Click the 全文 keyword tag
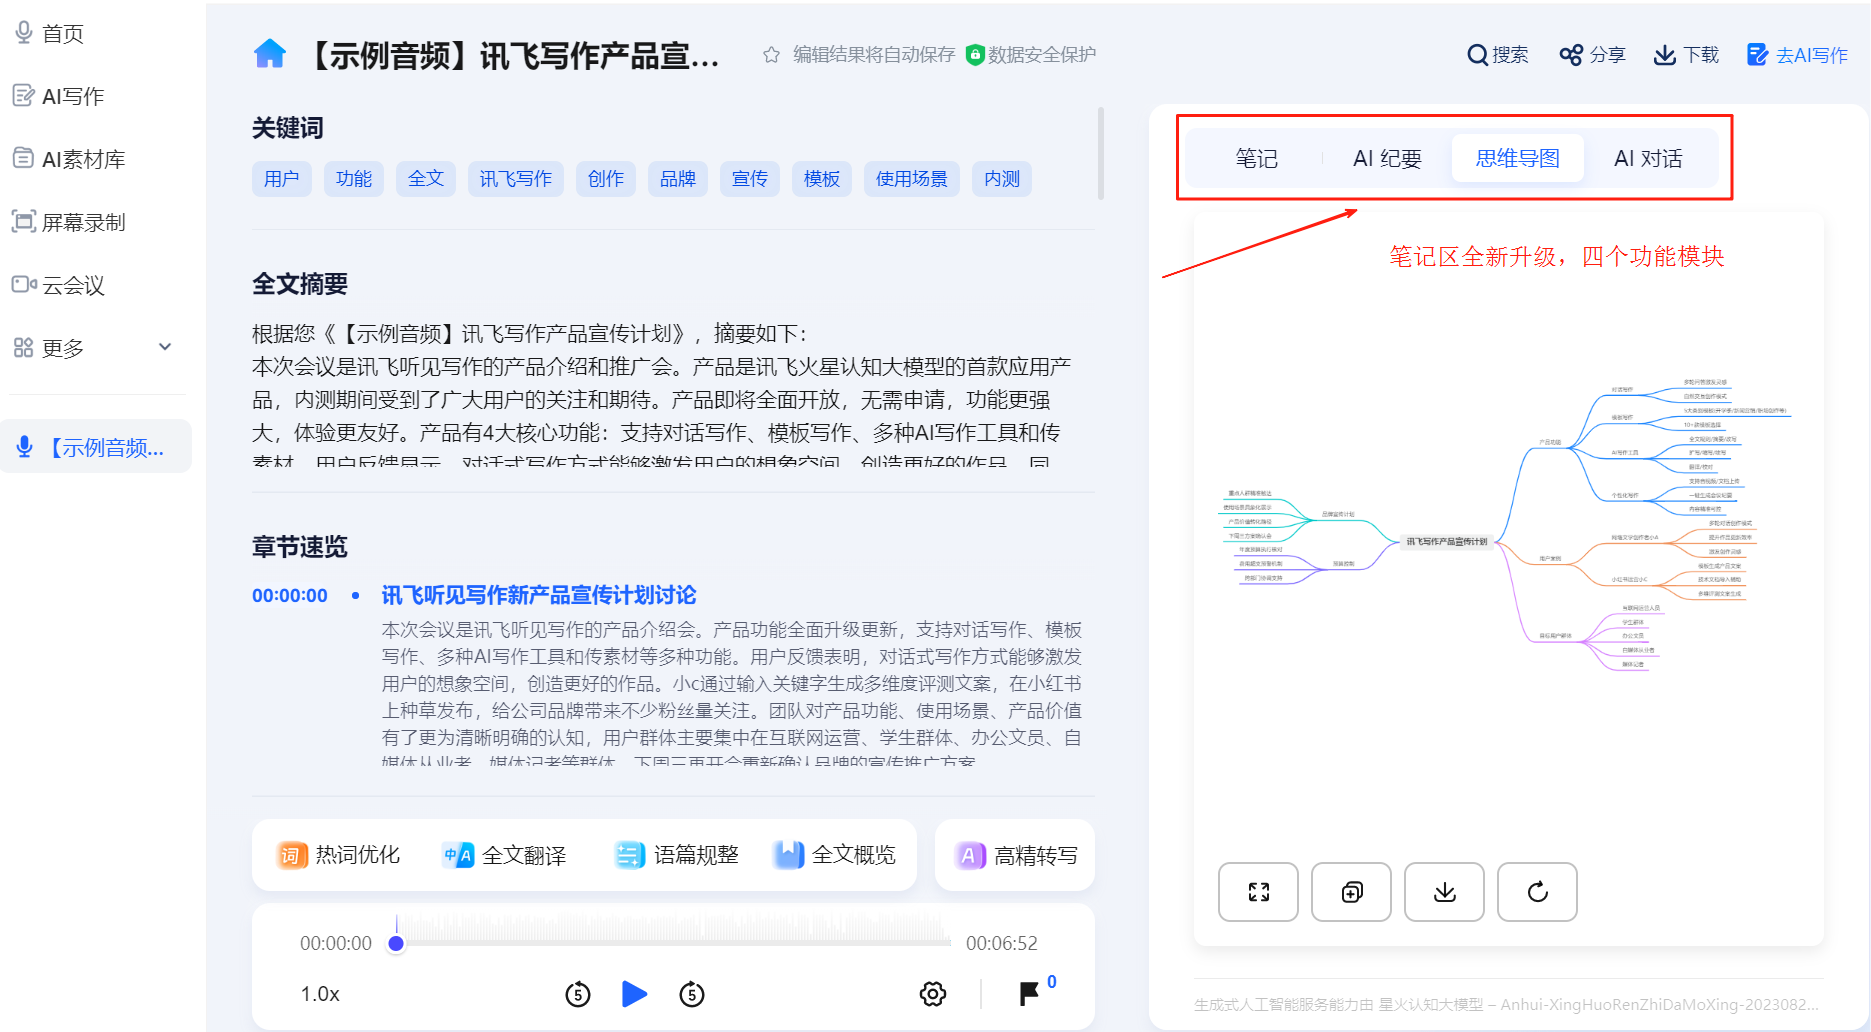1871x1032 pixels. point(426,179)
